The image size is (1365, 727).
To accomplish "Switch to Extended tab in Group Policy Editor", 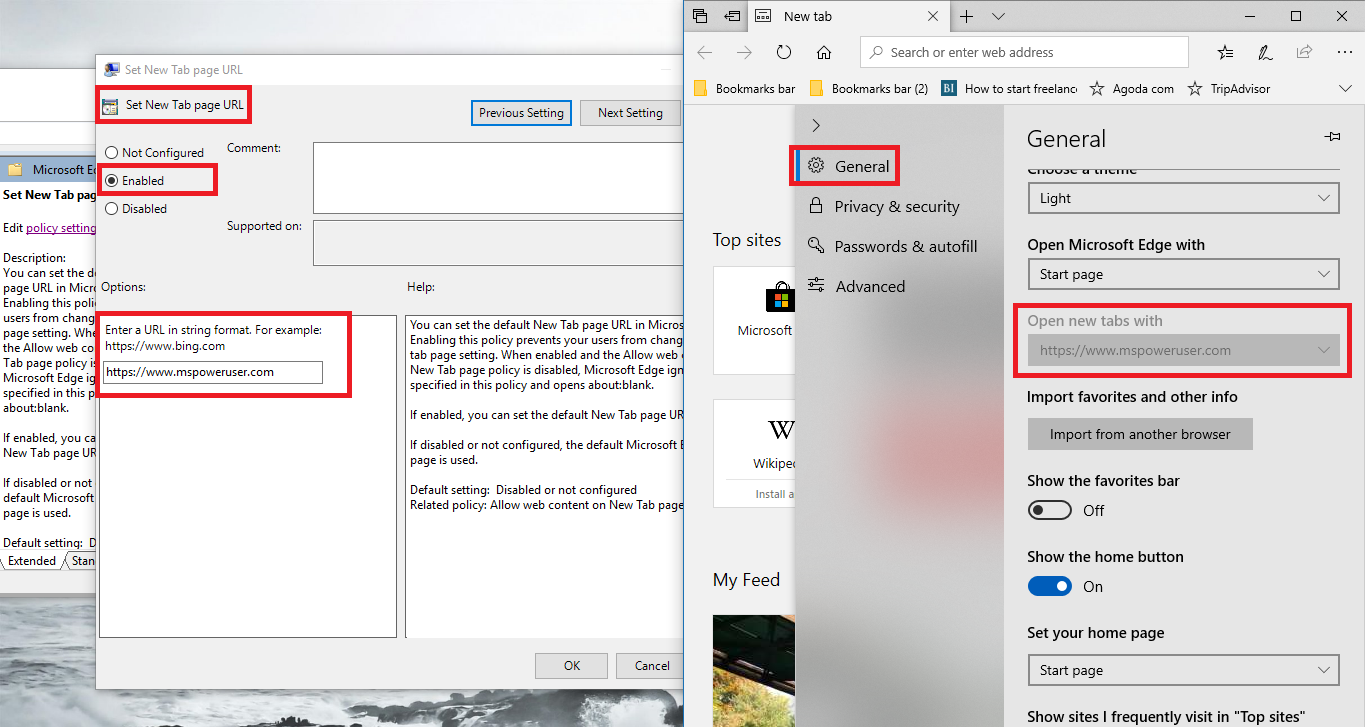I will click(x=31, y=561).
